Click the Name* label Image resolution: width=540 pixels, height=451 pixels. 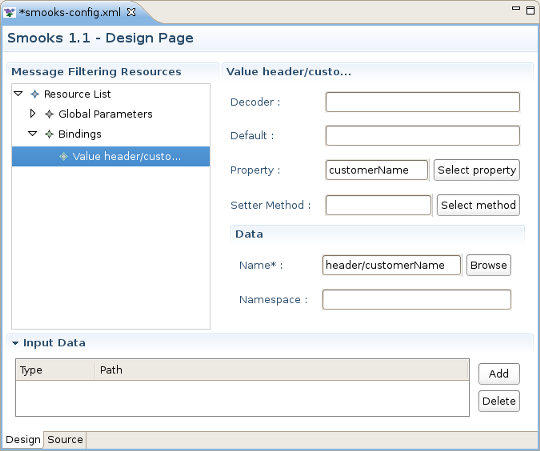[x=261, y=265]
